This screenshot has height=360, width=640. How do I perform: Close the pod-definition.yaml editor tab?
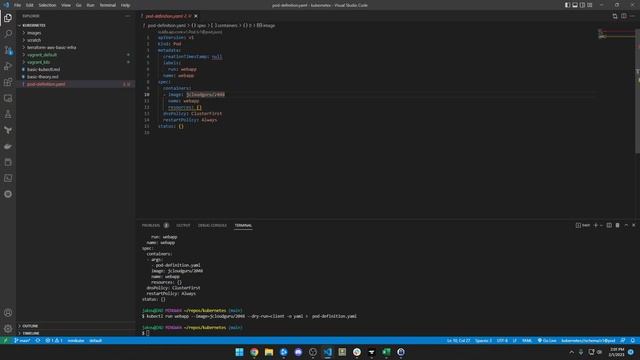pyautogui.click(x=196, y=16)
